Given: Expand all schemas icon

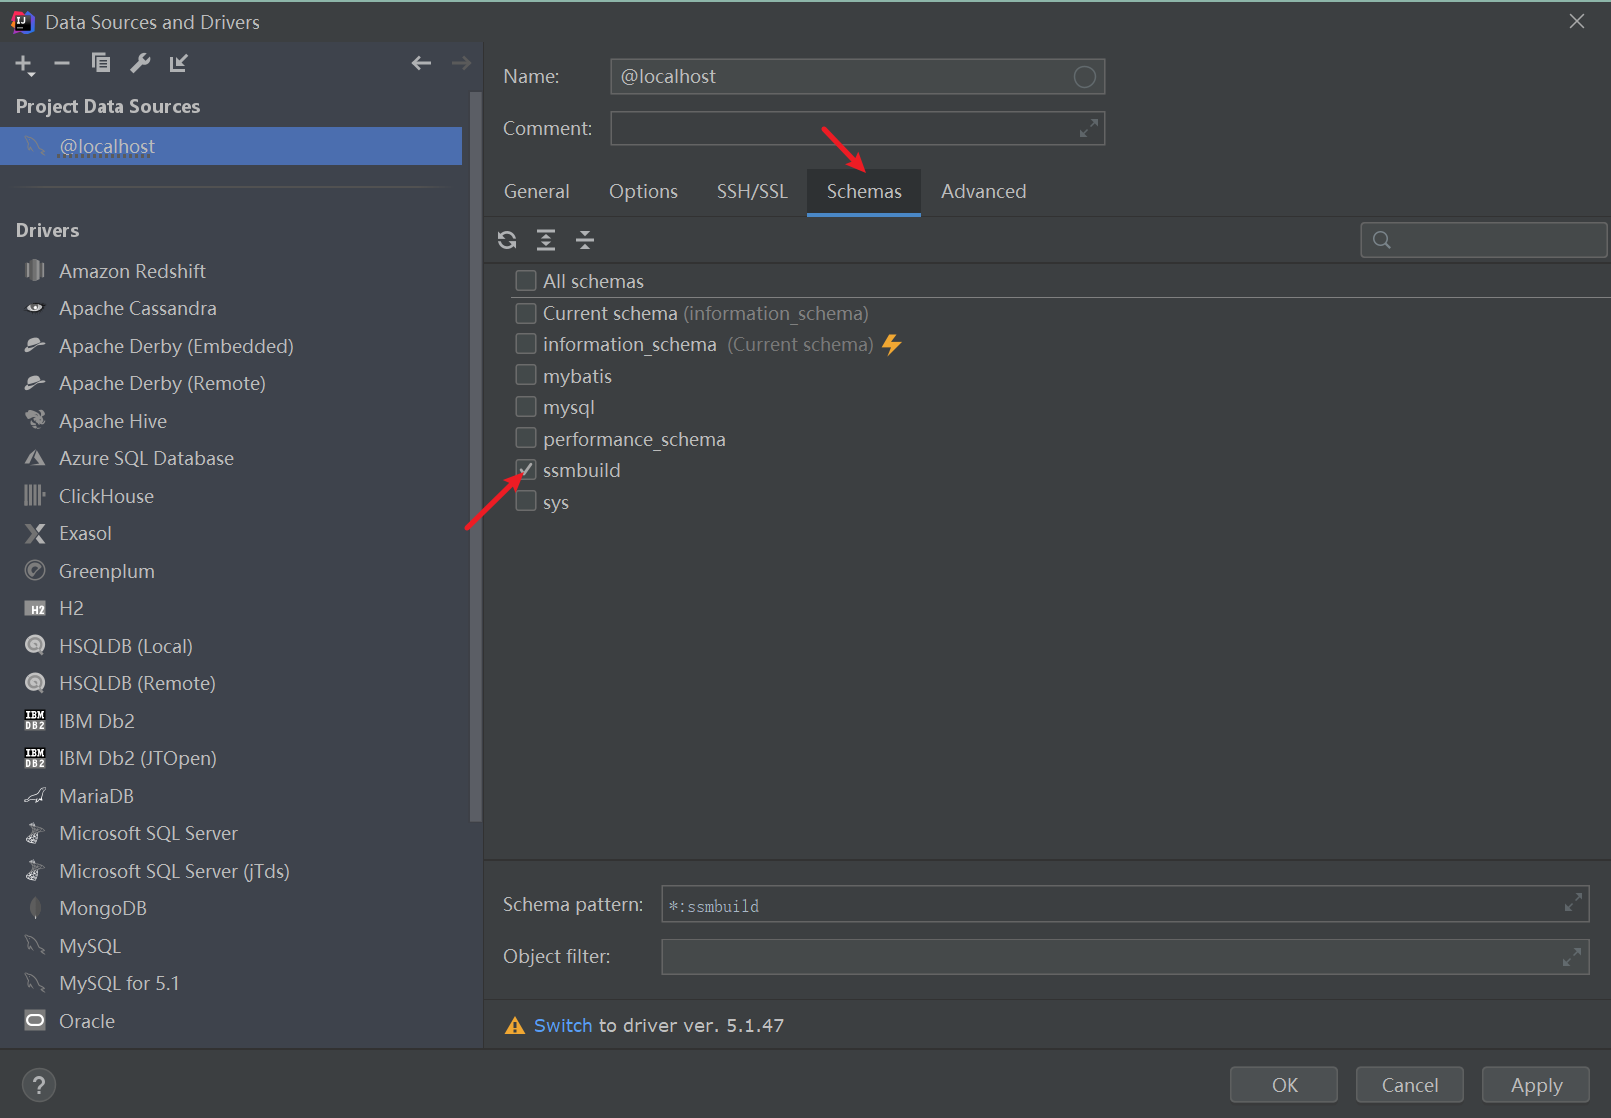Looking at the screenshot, I should 546,240.
